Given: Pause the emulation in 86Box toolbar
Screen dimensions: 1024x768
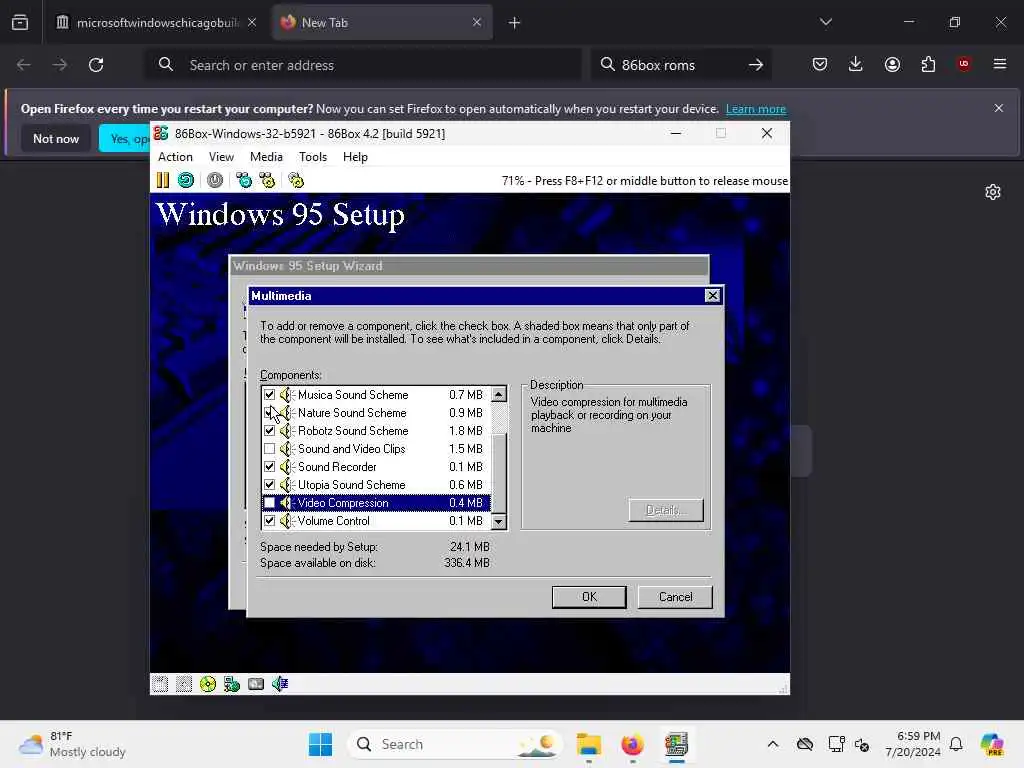Looking at the screenshot, I should 163,180.
